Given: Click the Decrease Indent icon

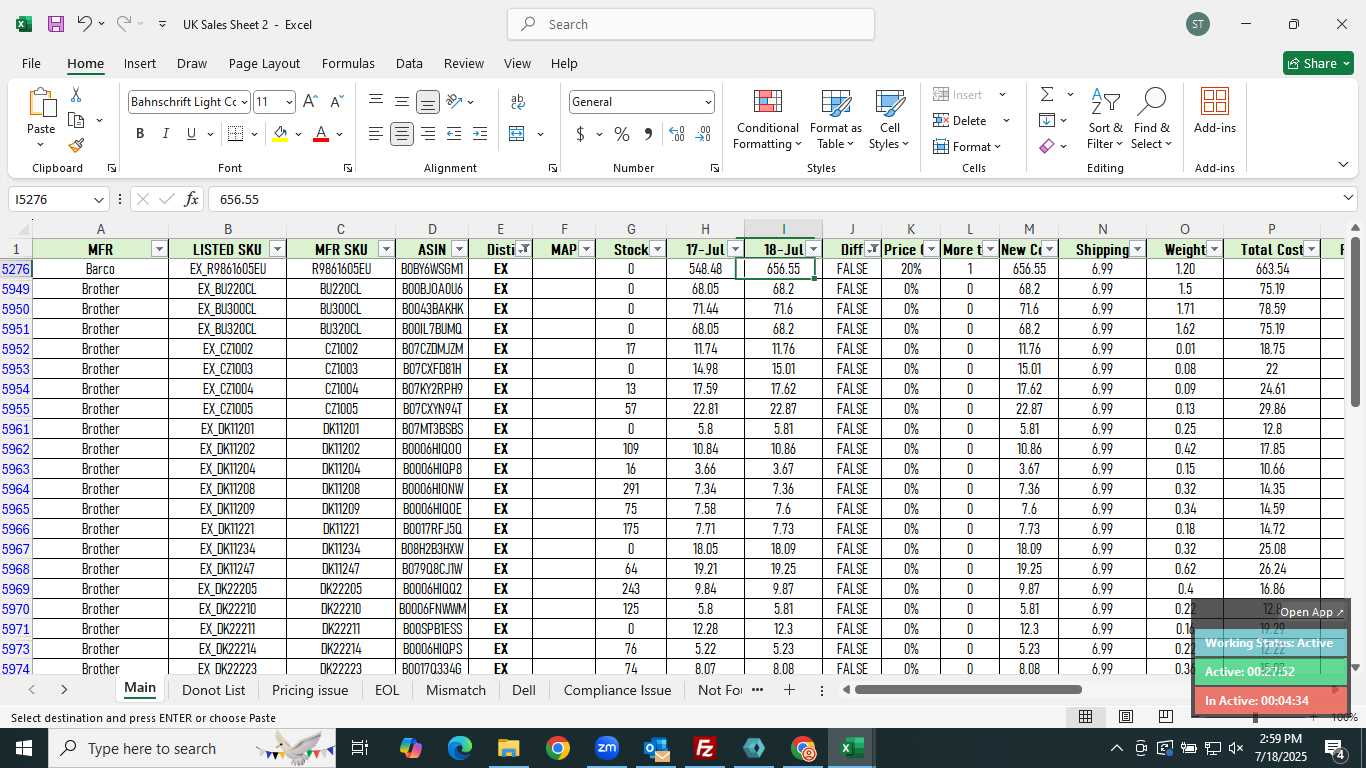Looking at the screenshot, I should [454, 134].
